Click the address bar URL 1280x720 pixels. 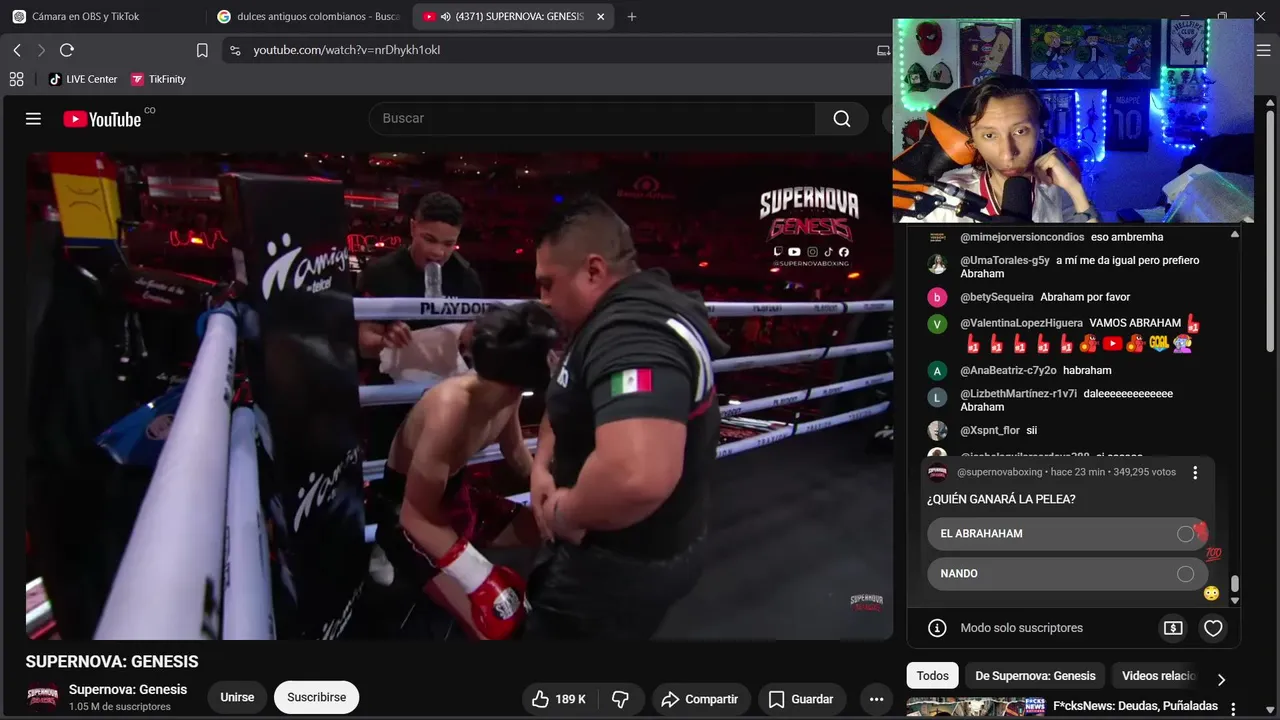pyautogui.click(x=347, y=50)
